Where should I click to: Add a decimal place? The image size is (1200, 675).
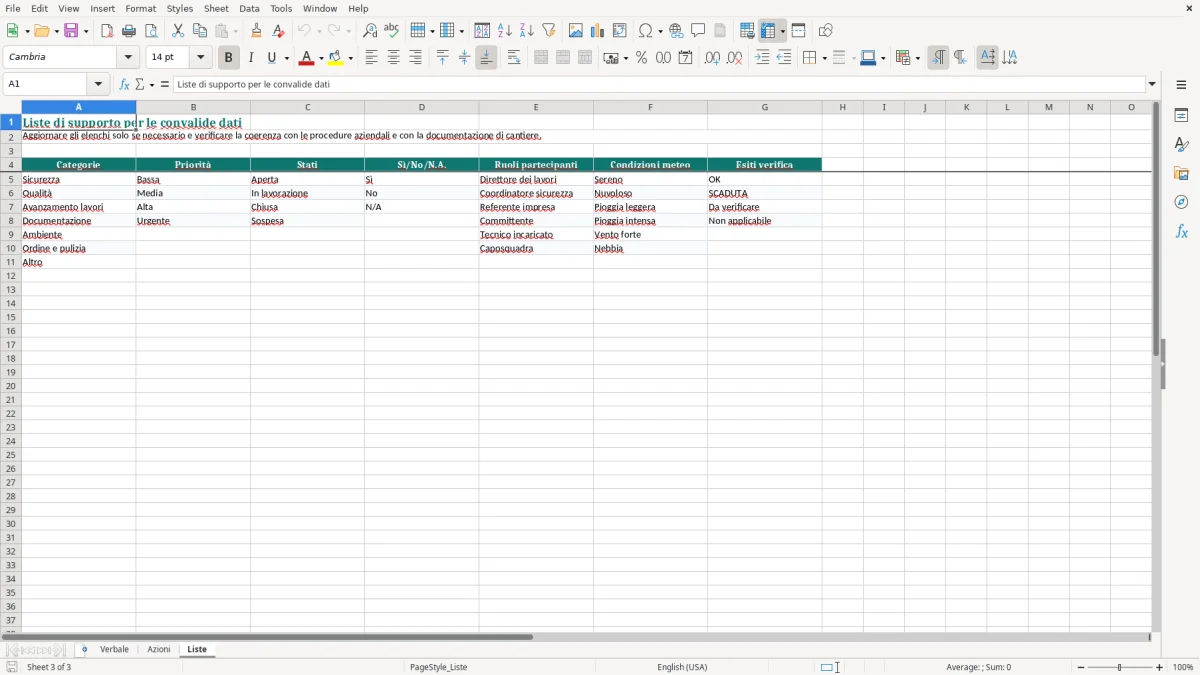712,58
